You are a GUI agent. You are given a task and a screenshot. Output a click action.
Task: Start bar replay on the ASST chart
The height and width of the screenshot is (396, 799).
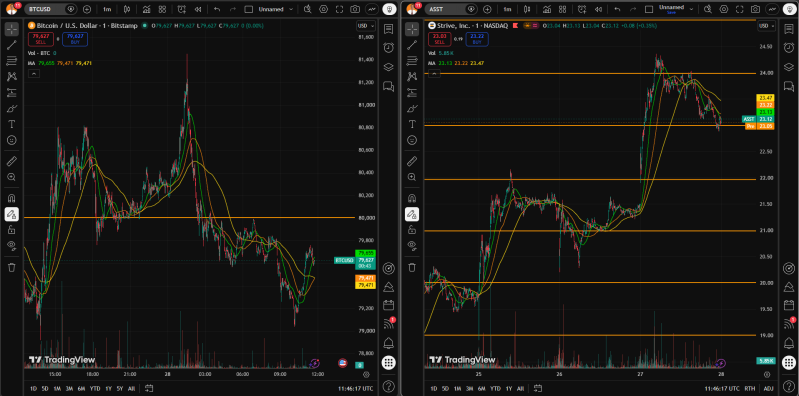pyautogui.click(x=598, y=9)
